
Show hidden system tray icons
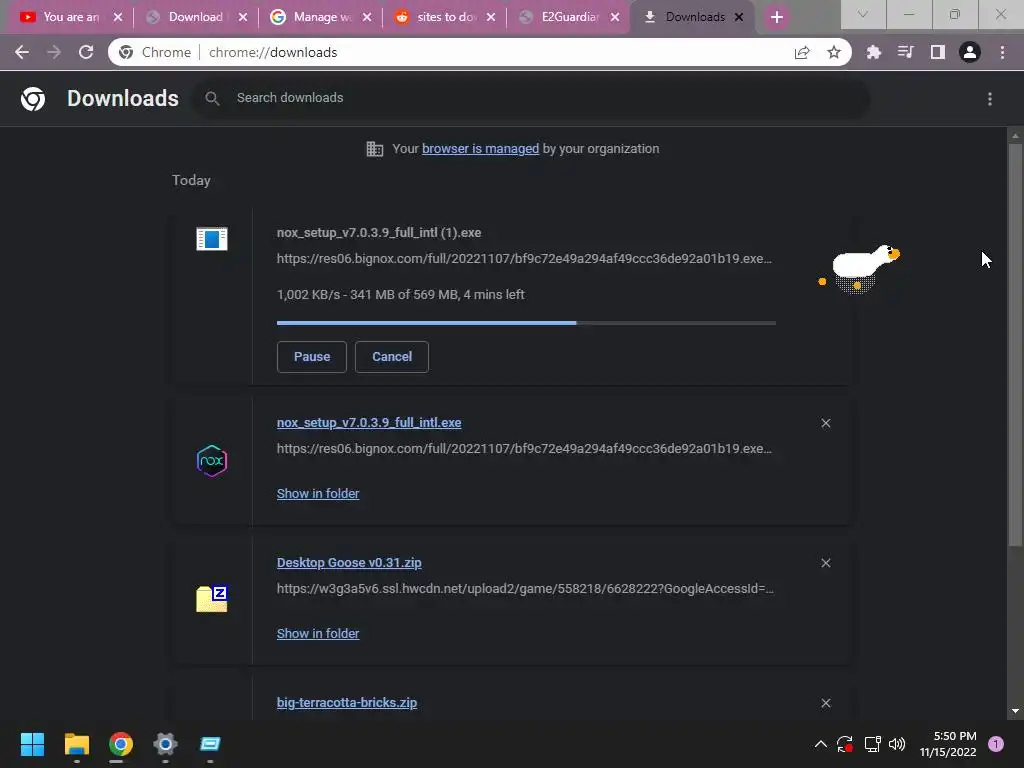click(x=821, y=744)
